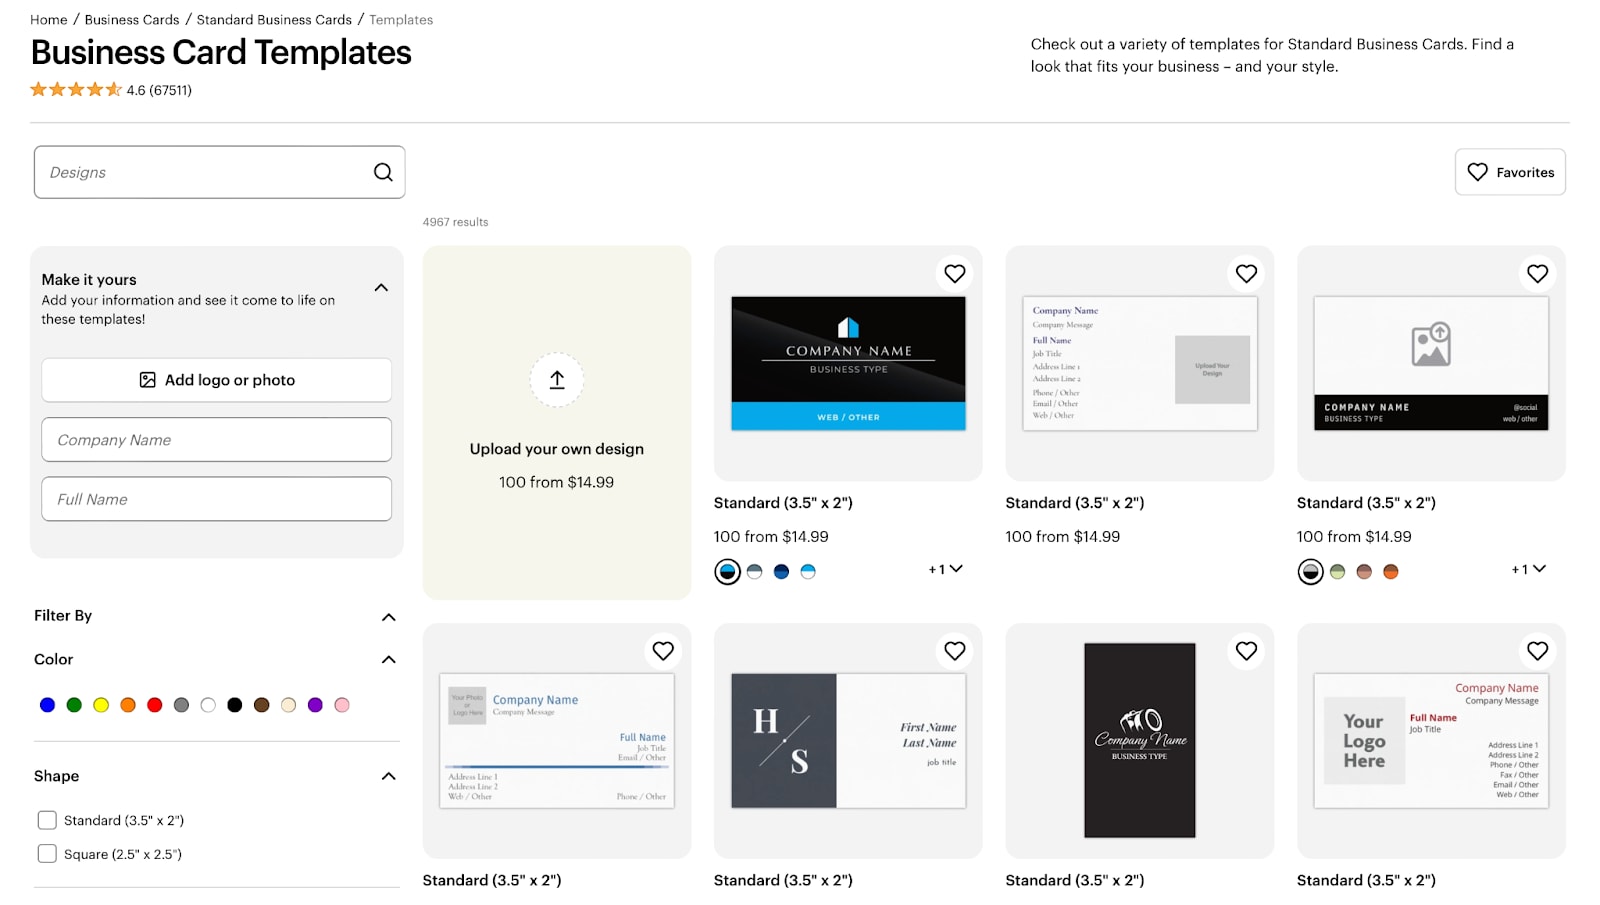
Task: Favorite the Your Logo Here template
Action: 1537,651
